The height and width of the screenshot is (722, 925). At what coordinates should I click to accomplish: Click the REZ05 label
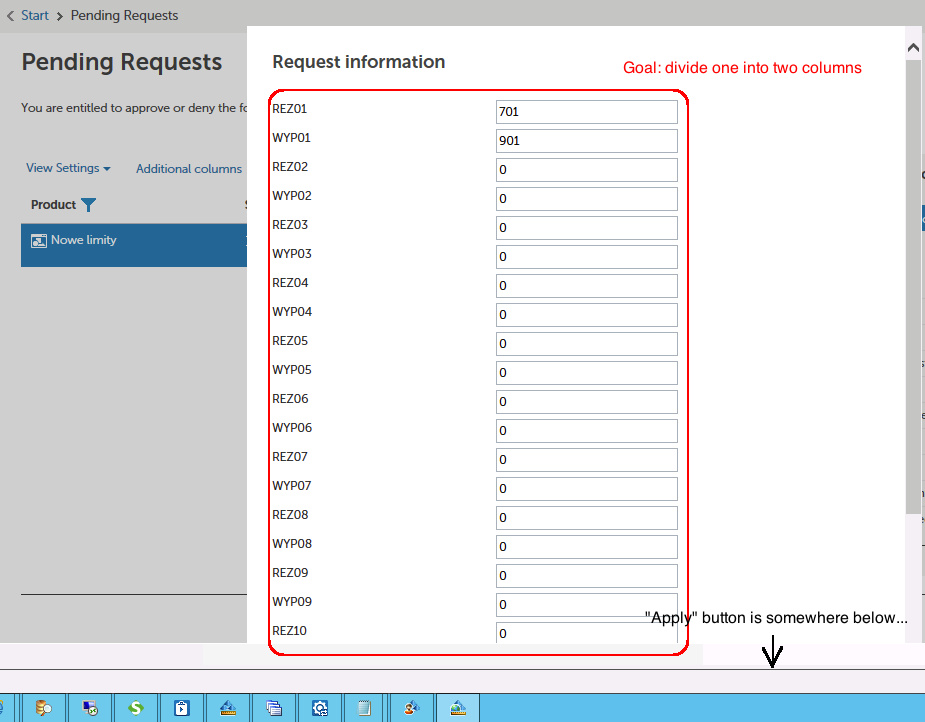[290, 340]
